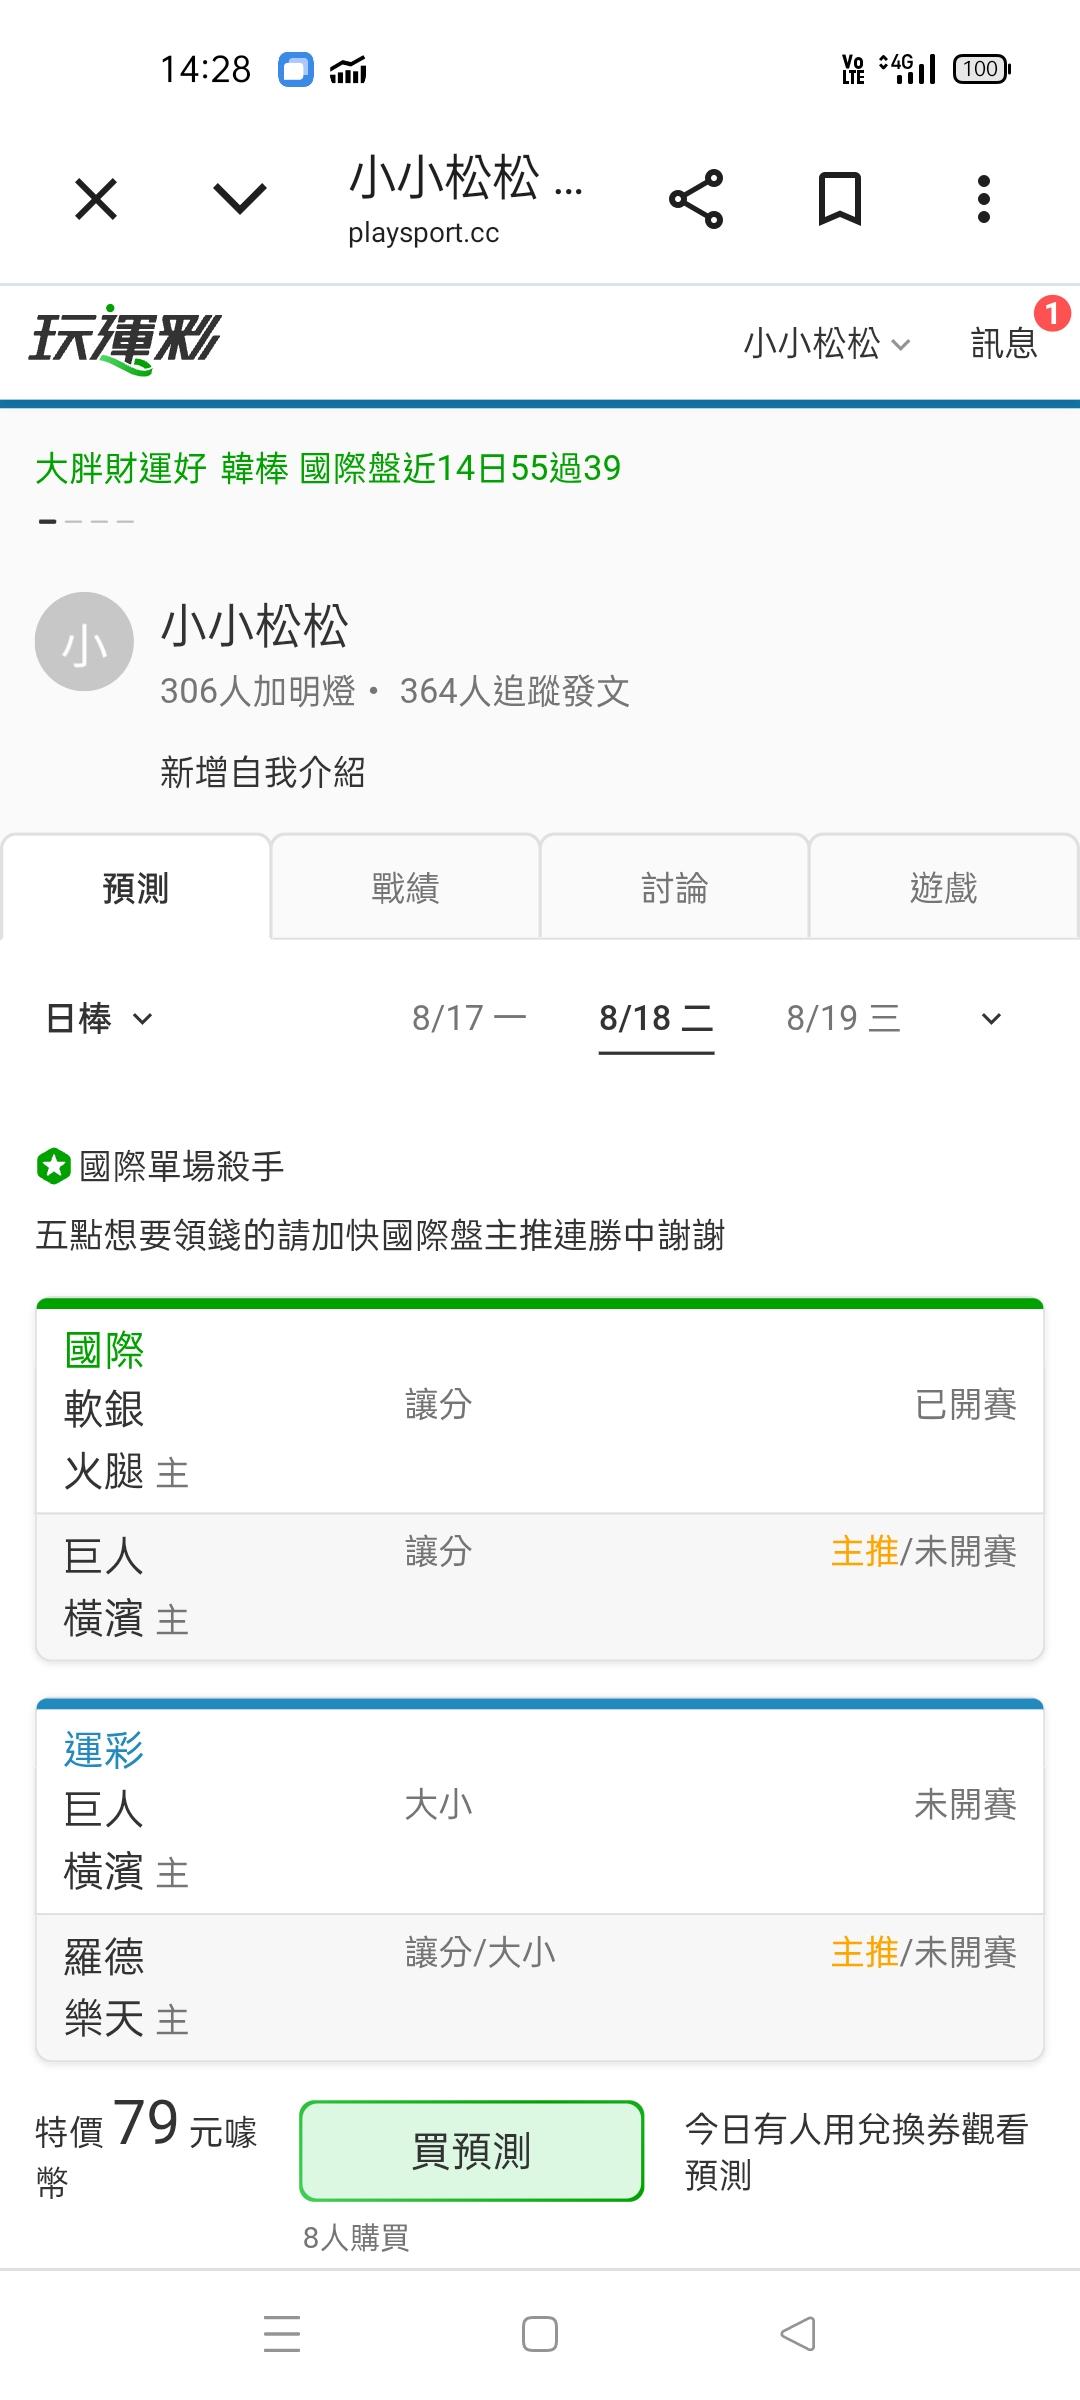The image size is (1080, 2400).
Task: Tap the green 買預測 button
Action: tap(471, 2151)
